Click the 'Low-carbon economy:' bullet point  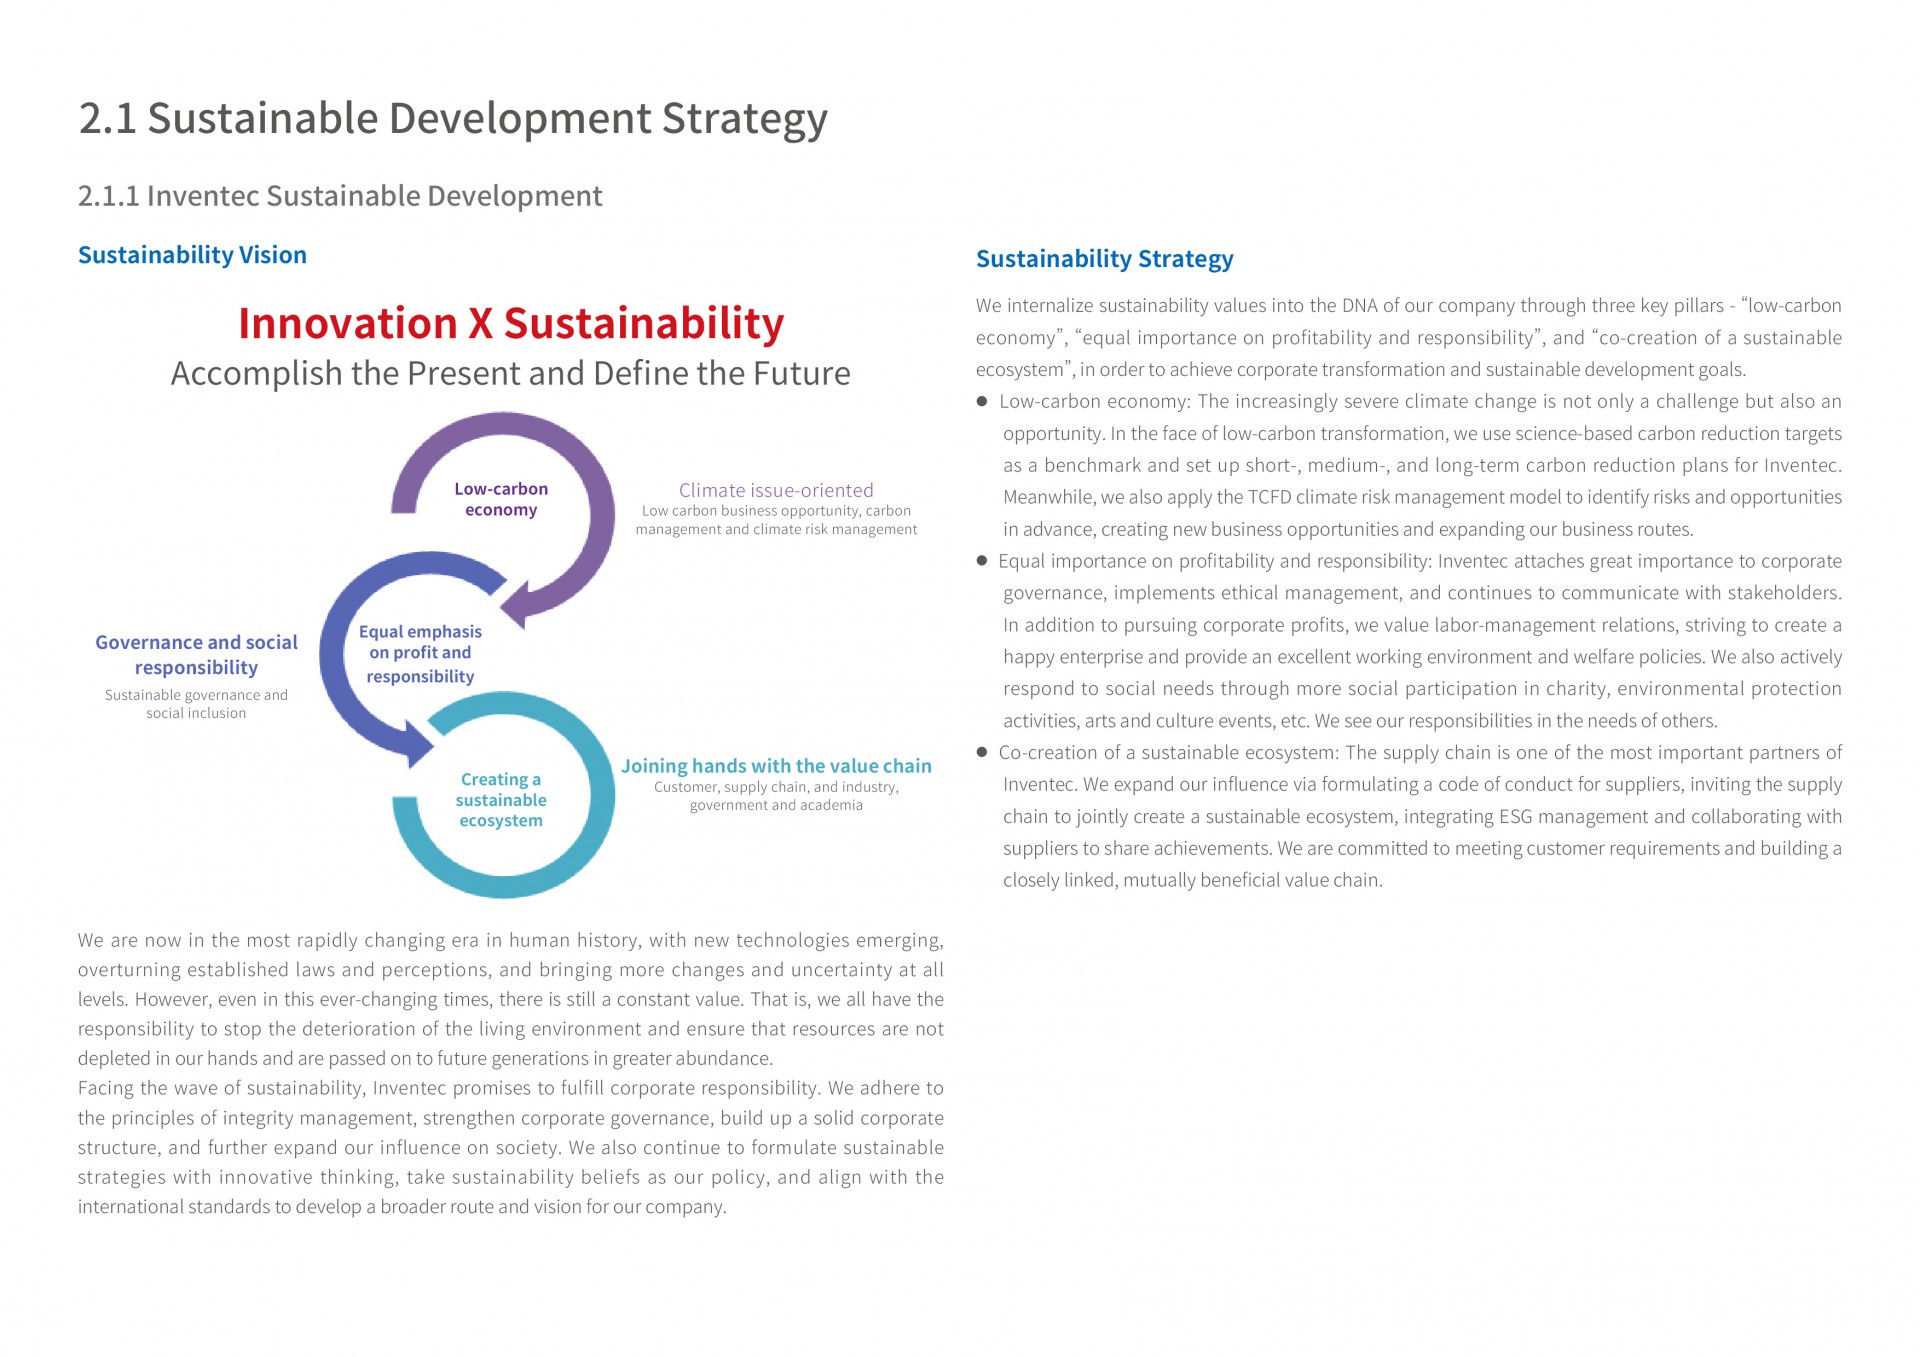pyautogui.click(x=1409, y=465)
